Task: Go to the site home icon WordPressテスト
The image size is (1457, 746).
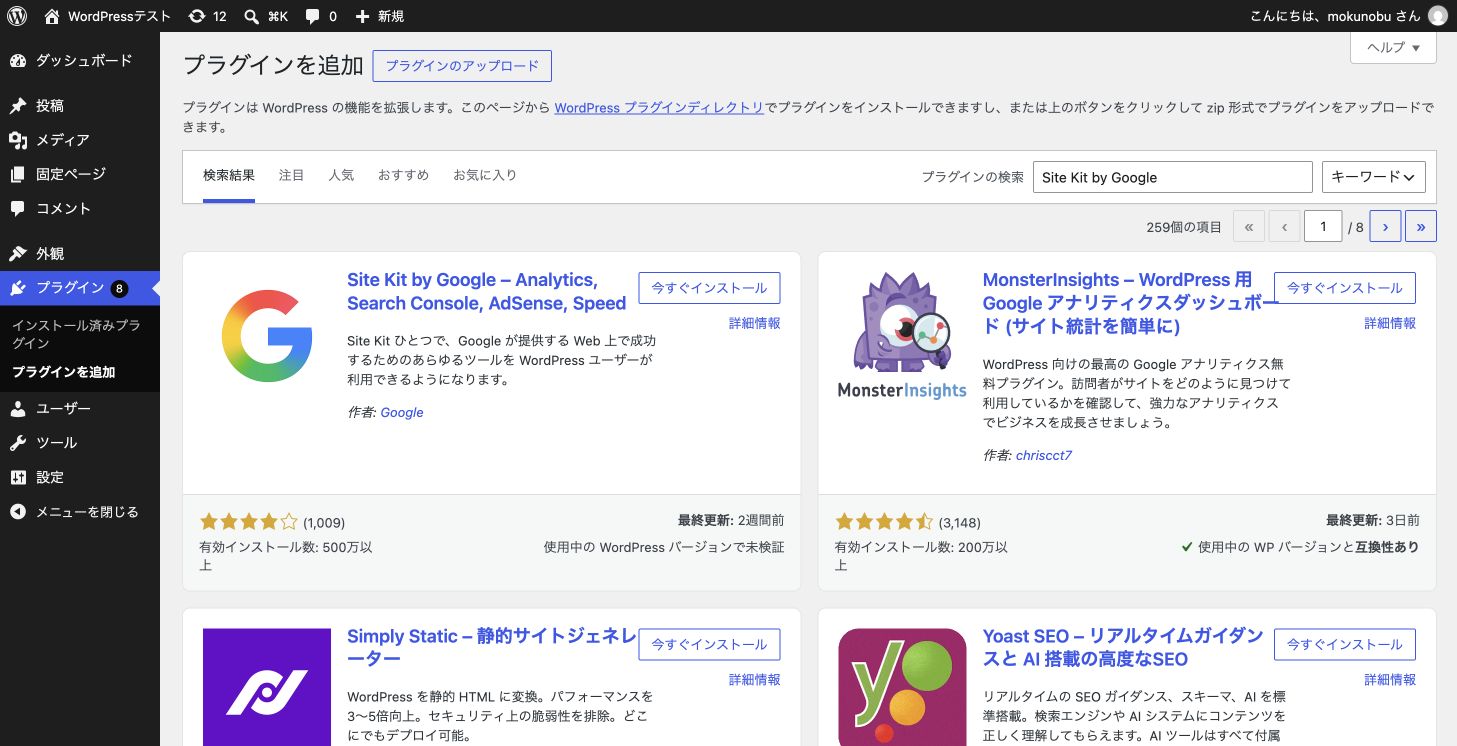Action: click(x=107, y=16)
